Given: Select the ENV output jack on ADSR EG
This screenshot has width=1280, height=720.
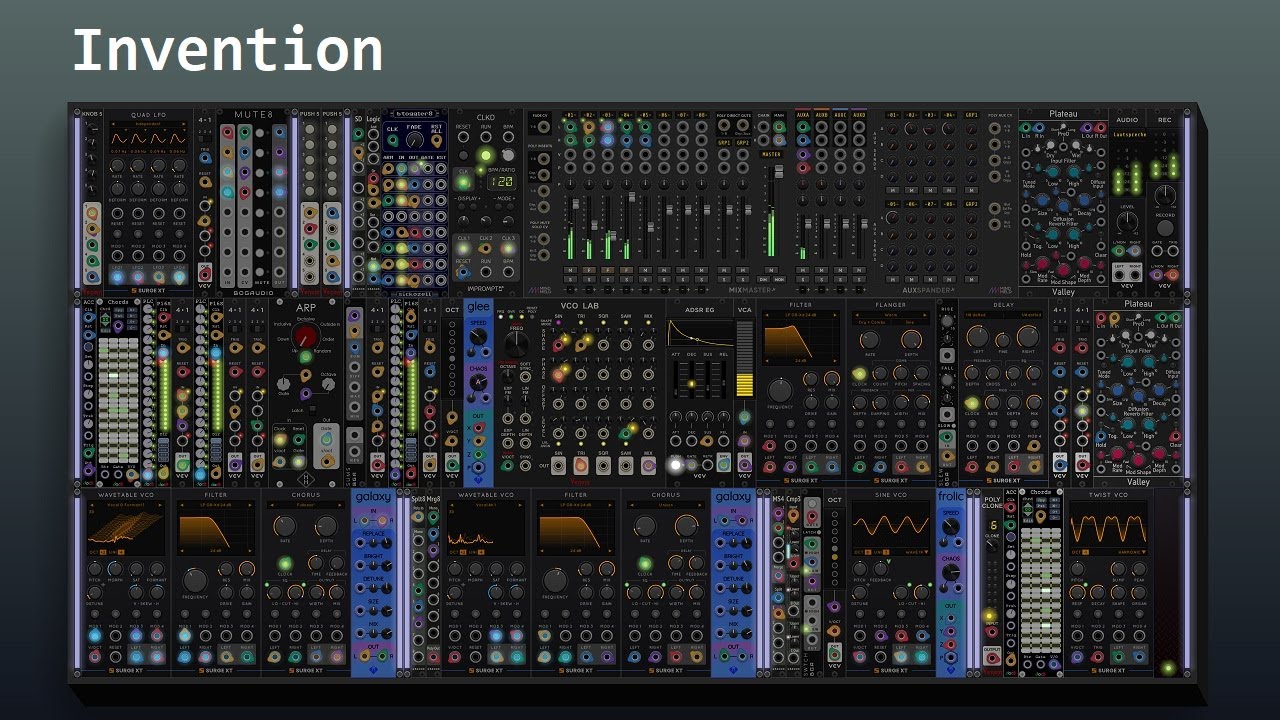Looking at the screenshot, I should pos(724,464).
